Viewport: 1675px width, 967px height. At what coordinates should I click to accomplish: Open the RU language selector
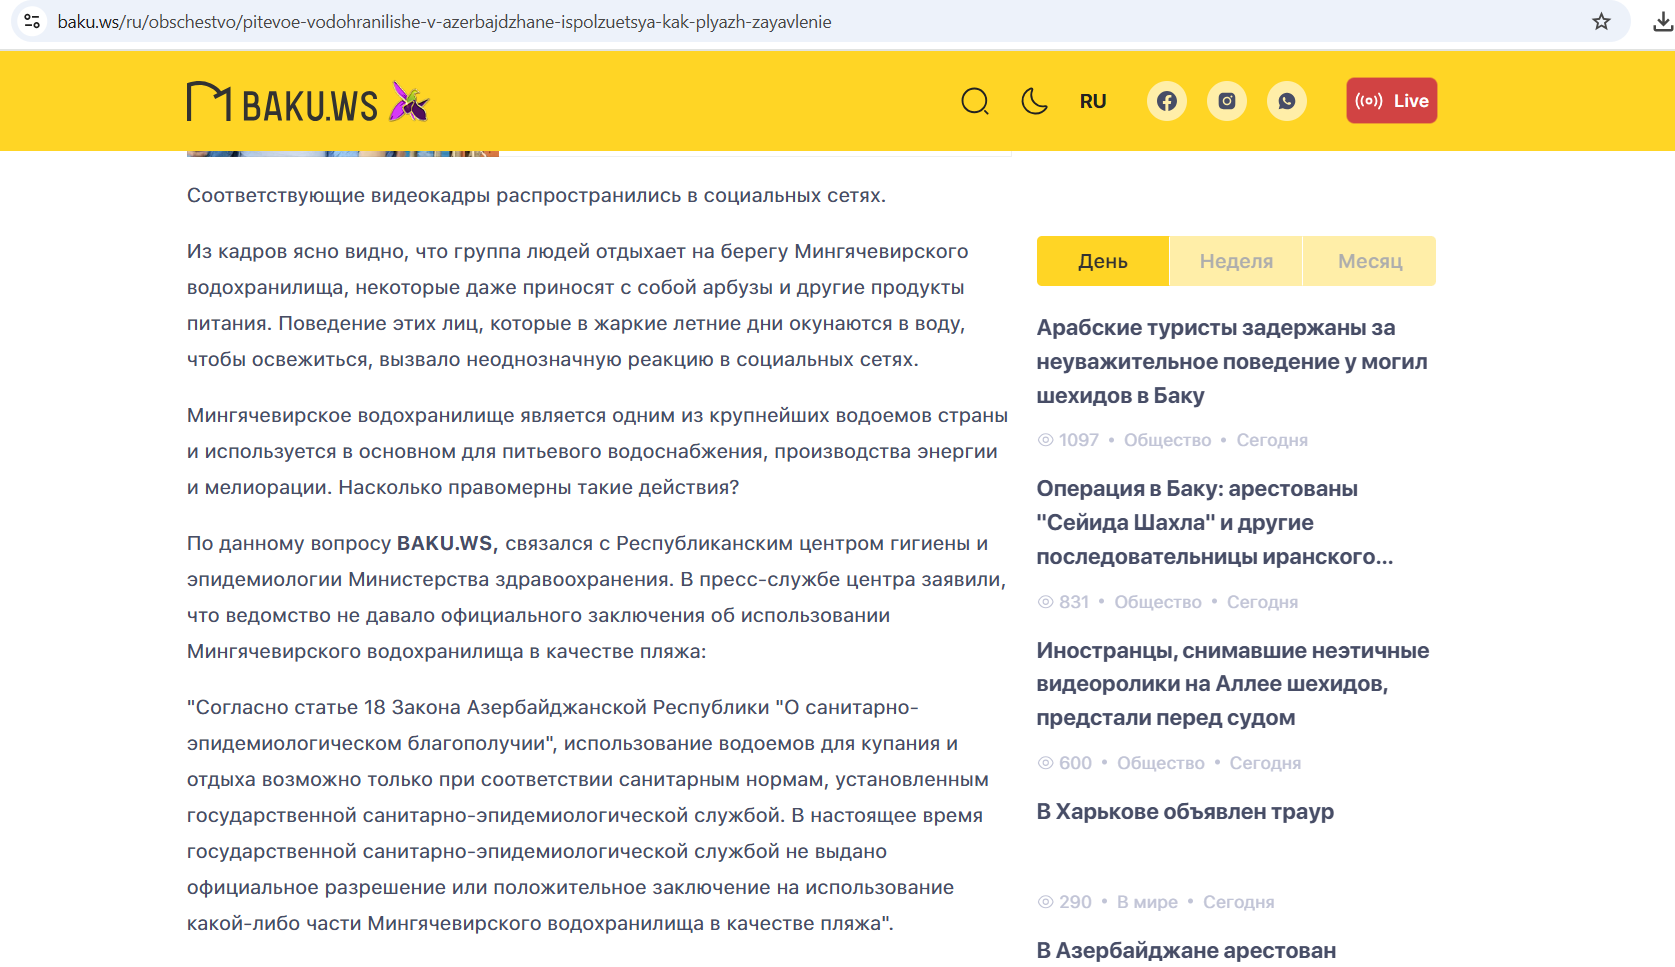coord(1093,101)
